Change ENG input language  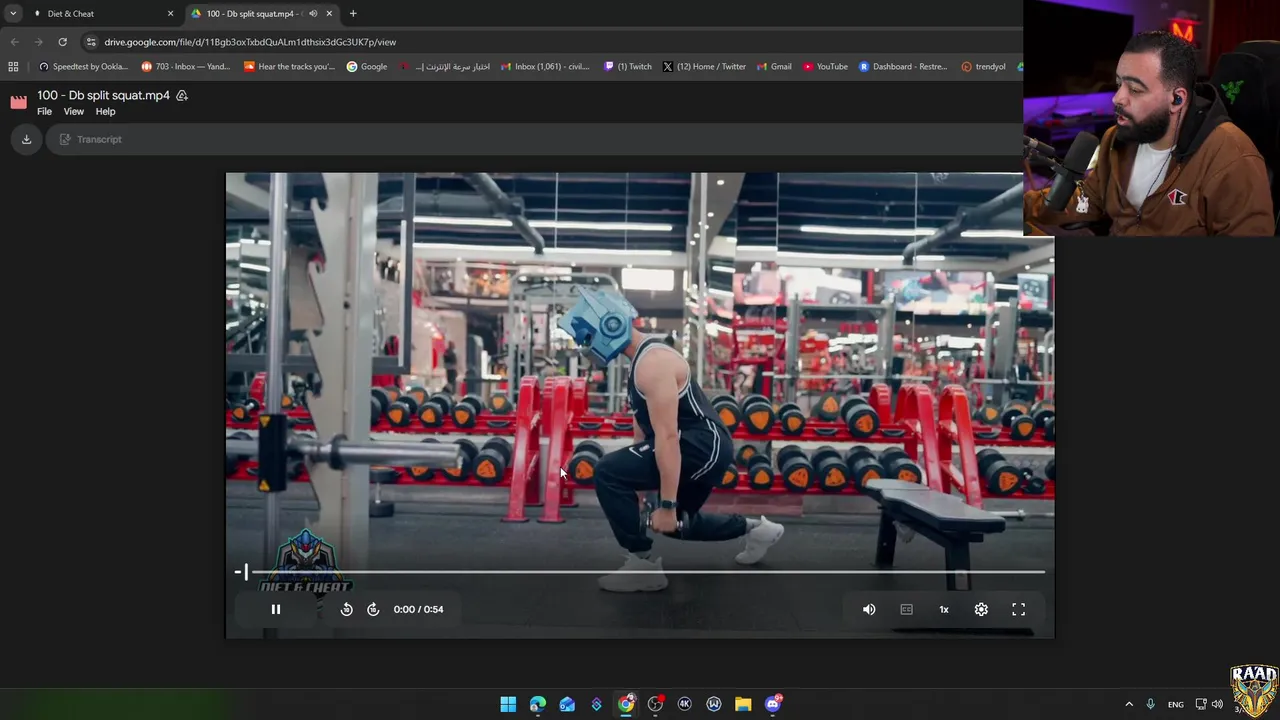(1176, 704)
